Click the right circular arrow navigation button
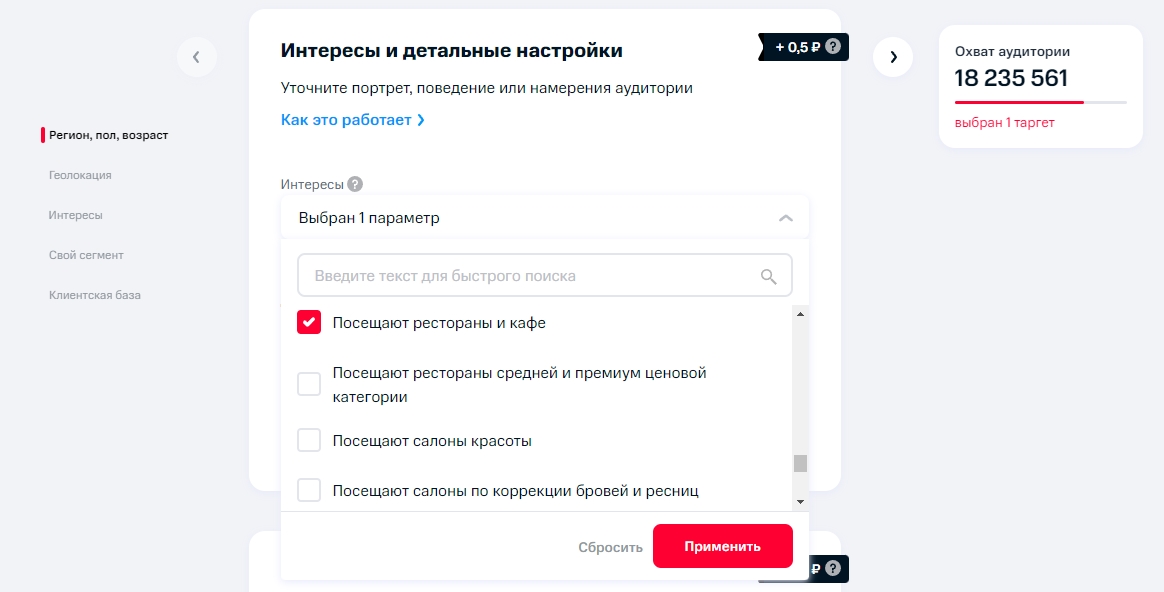This screenshot has width=1164, height=592. point(893,57)
